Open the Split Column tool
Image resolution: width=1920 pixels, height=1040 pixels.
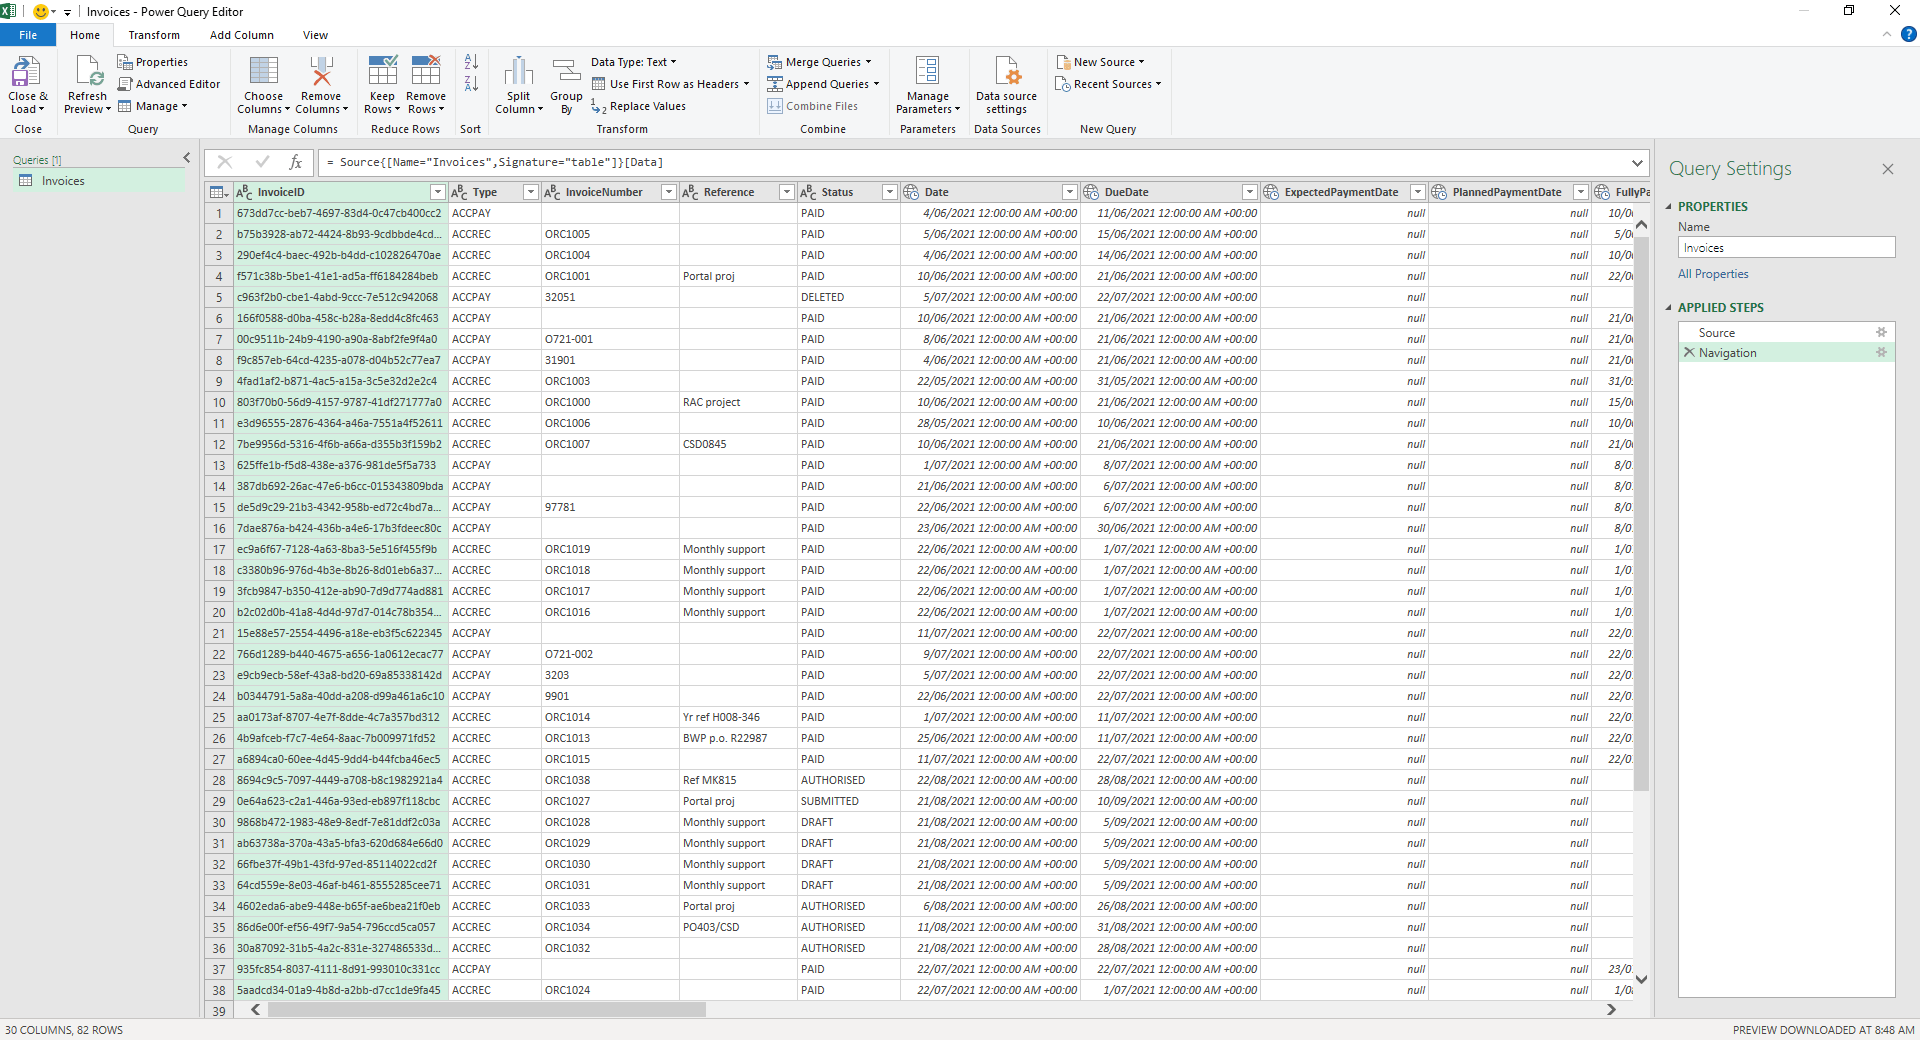pos(518,84)
